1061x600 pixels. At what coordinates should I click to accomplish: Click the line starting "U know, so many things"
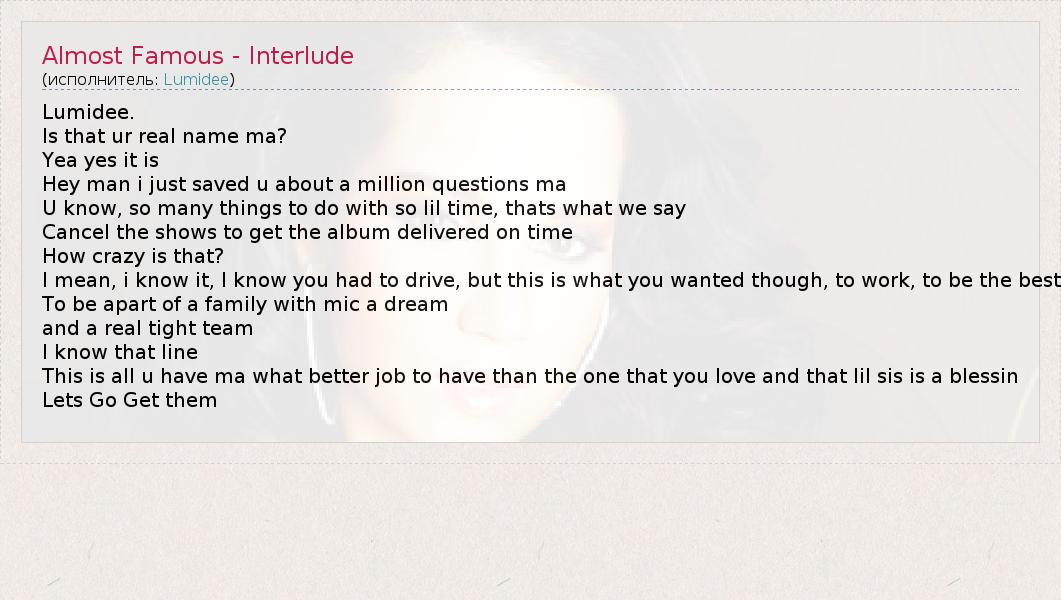pos(364,208)
